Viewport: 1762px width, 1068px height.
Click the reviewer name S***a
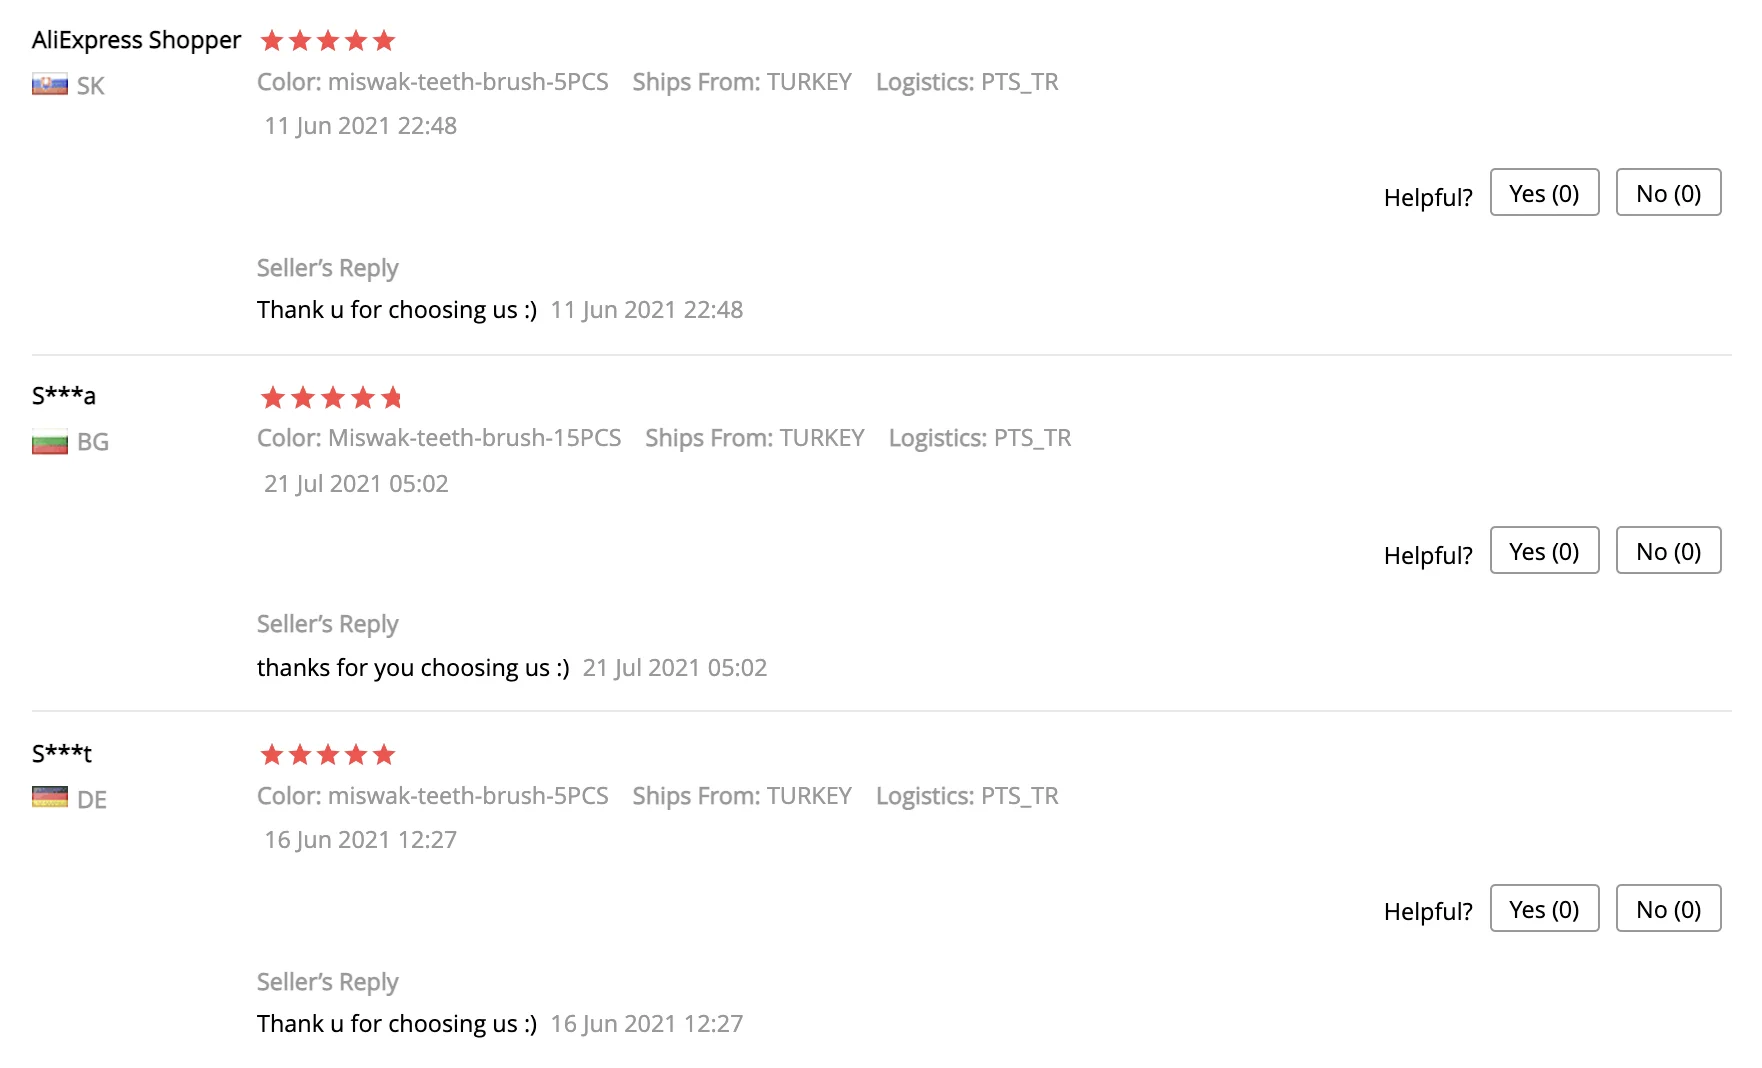[64, 396]
